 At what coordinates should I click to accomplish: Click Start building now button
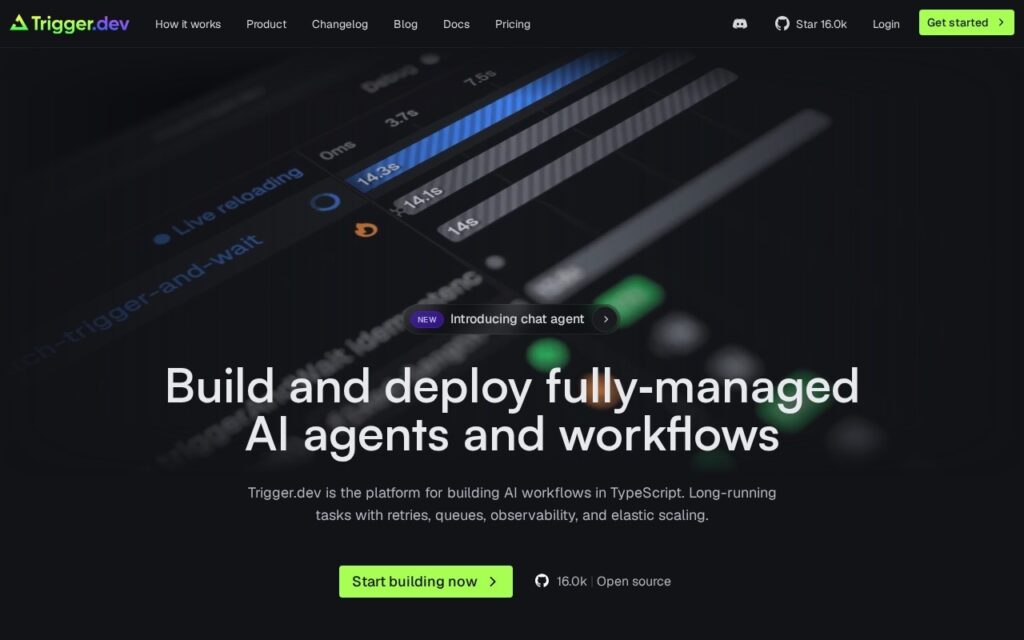point(426,581)
